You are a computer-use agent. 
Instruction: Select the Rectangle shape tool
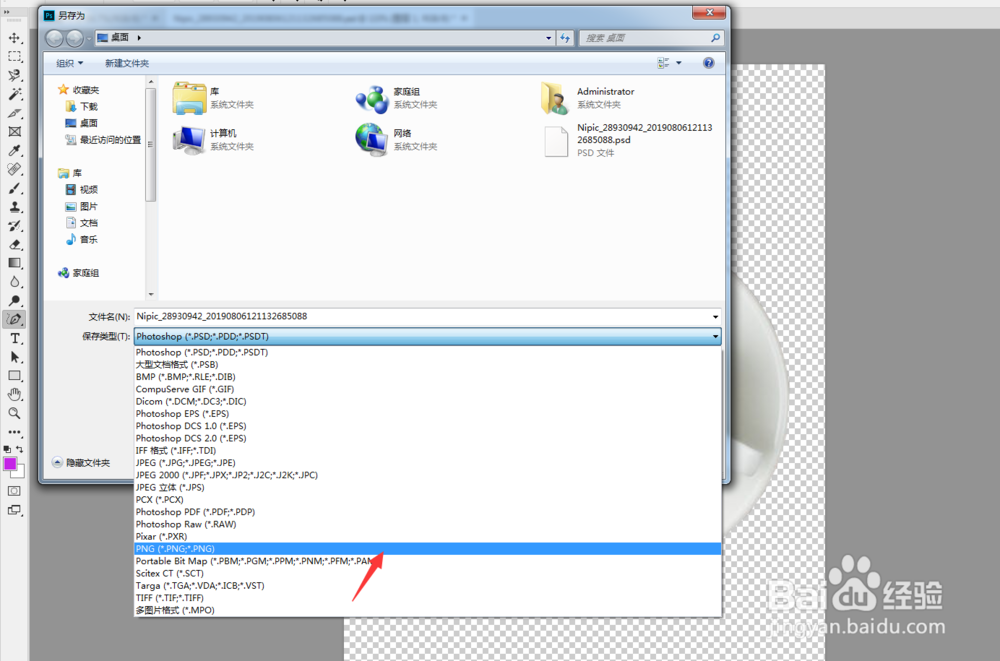tap(14, 376)
